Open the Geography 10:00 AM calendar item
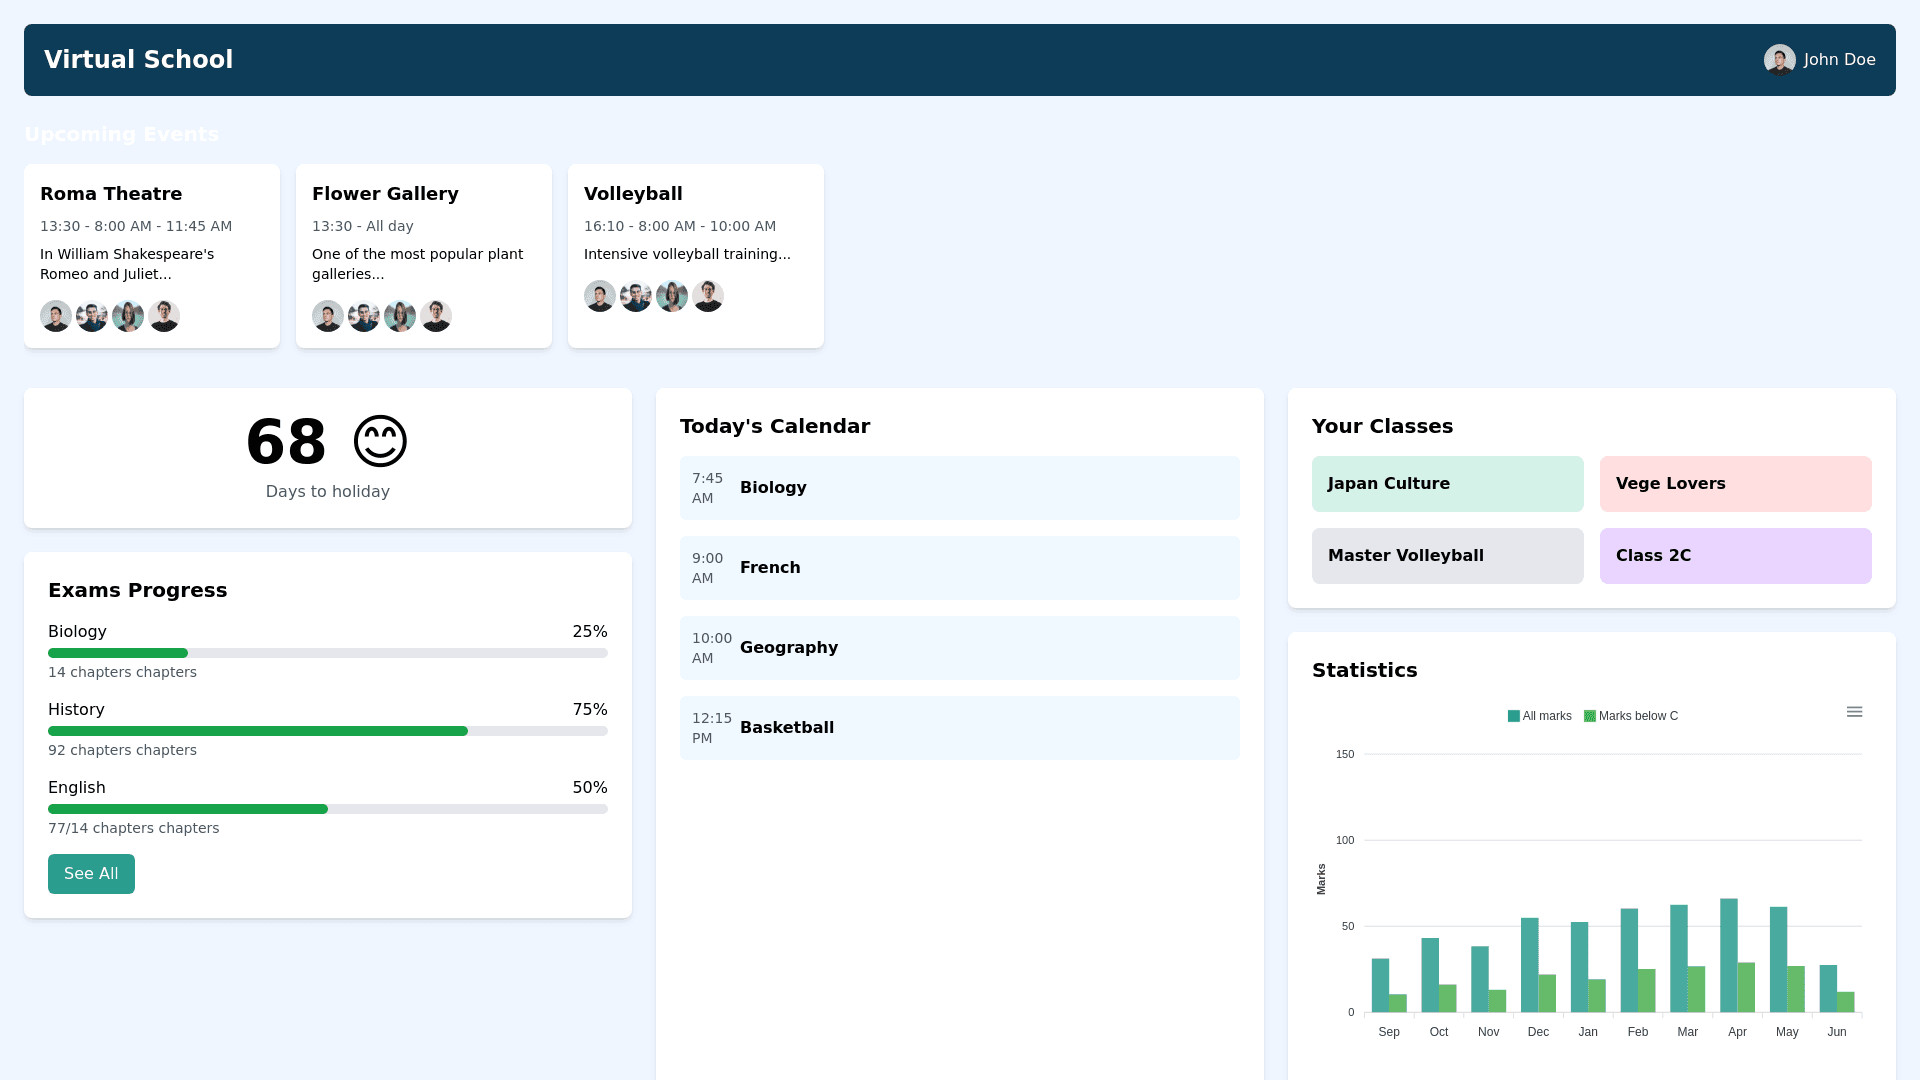 [x=959, y=648]
